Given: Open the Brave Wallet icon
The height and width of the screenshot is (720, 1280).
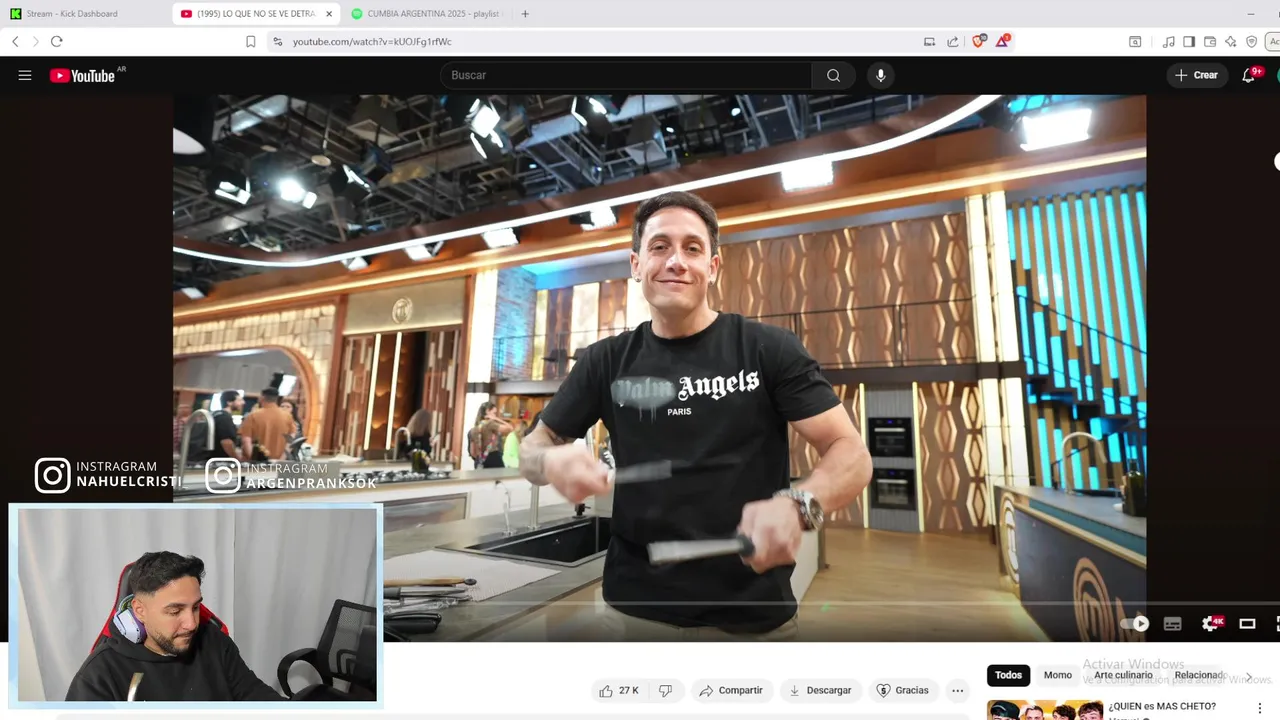Looking at the screenshot, I should (x=1210, y=41).
